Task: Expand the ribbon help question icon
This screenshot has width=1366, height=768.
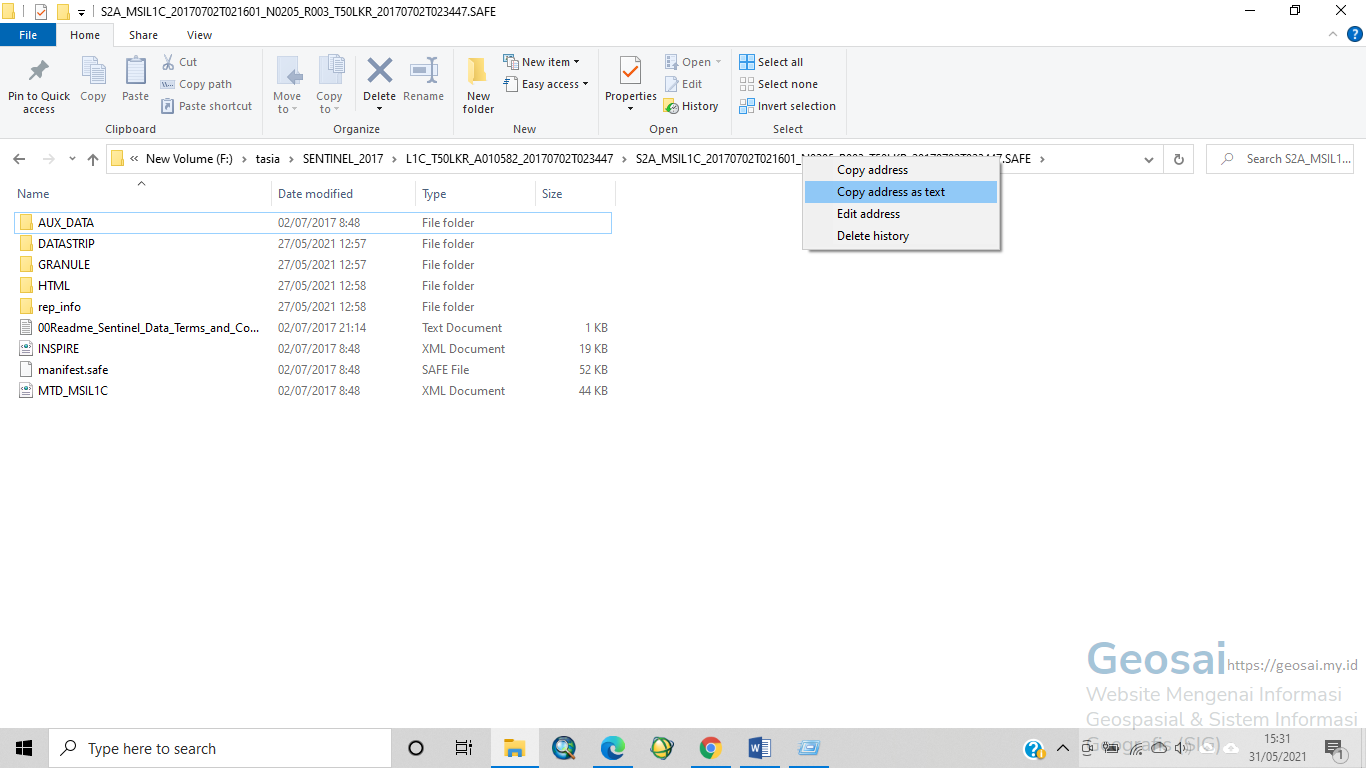Action: (1355, 34)
